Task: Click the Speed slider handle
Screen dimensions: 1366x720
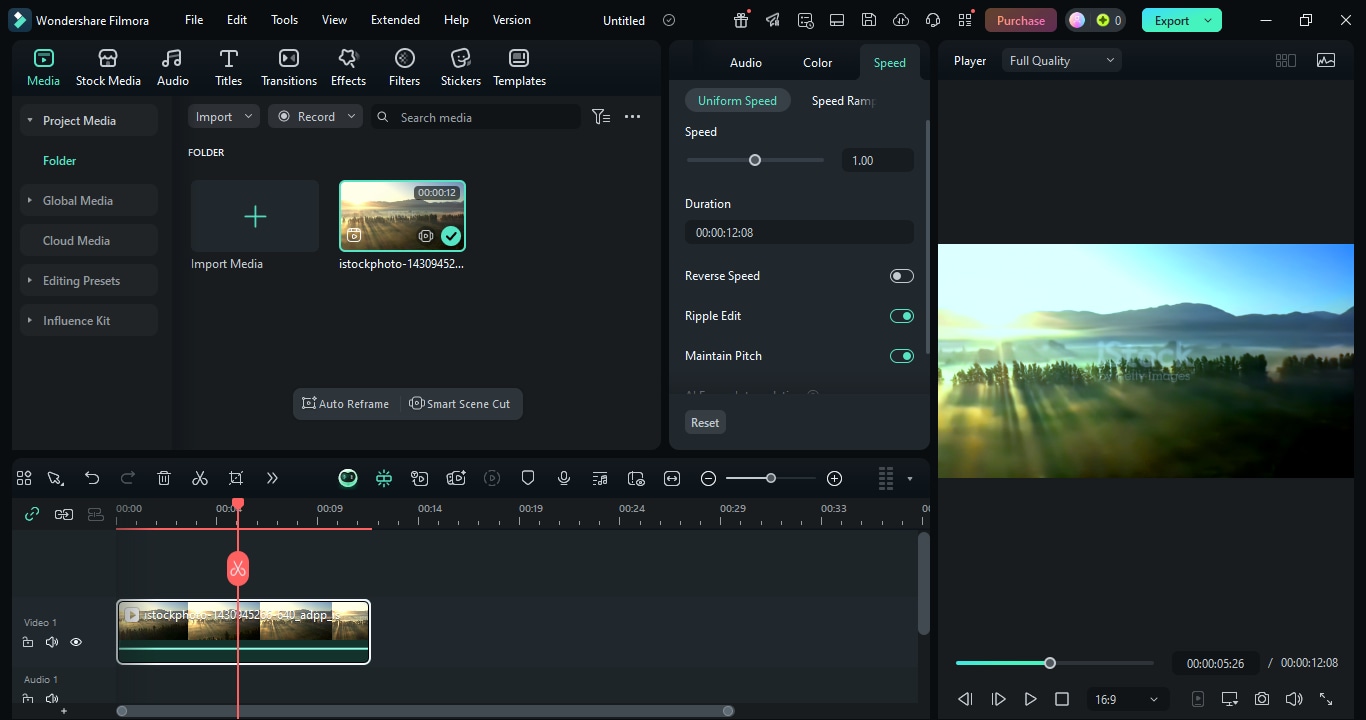Action: (755, 160)
